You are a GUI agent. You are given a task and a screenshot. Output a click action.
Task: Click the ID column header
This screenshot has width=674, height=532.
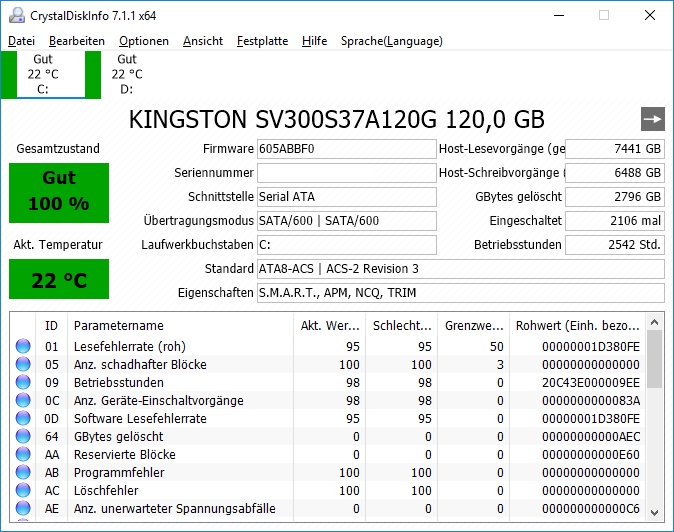51,326
